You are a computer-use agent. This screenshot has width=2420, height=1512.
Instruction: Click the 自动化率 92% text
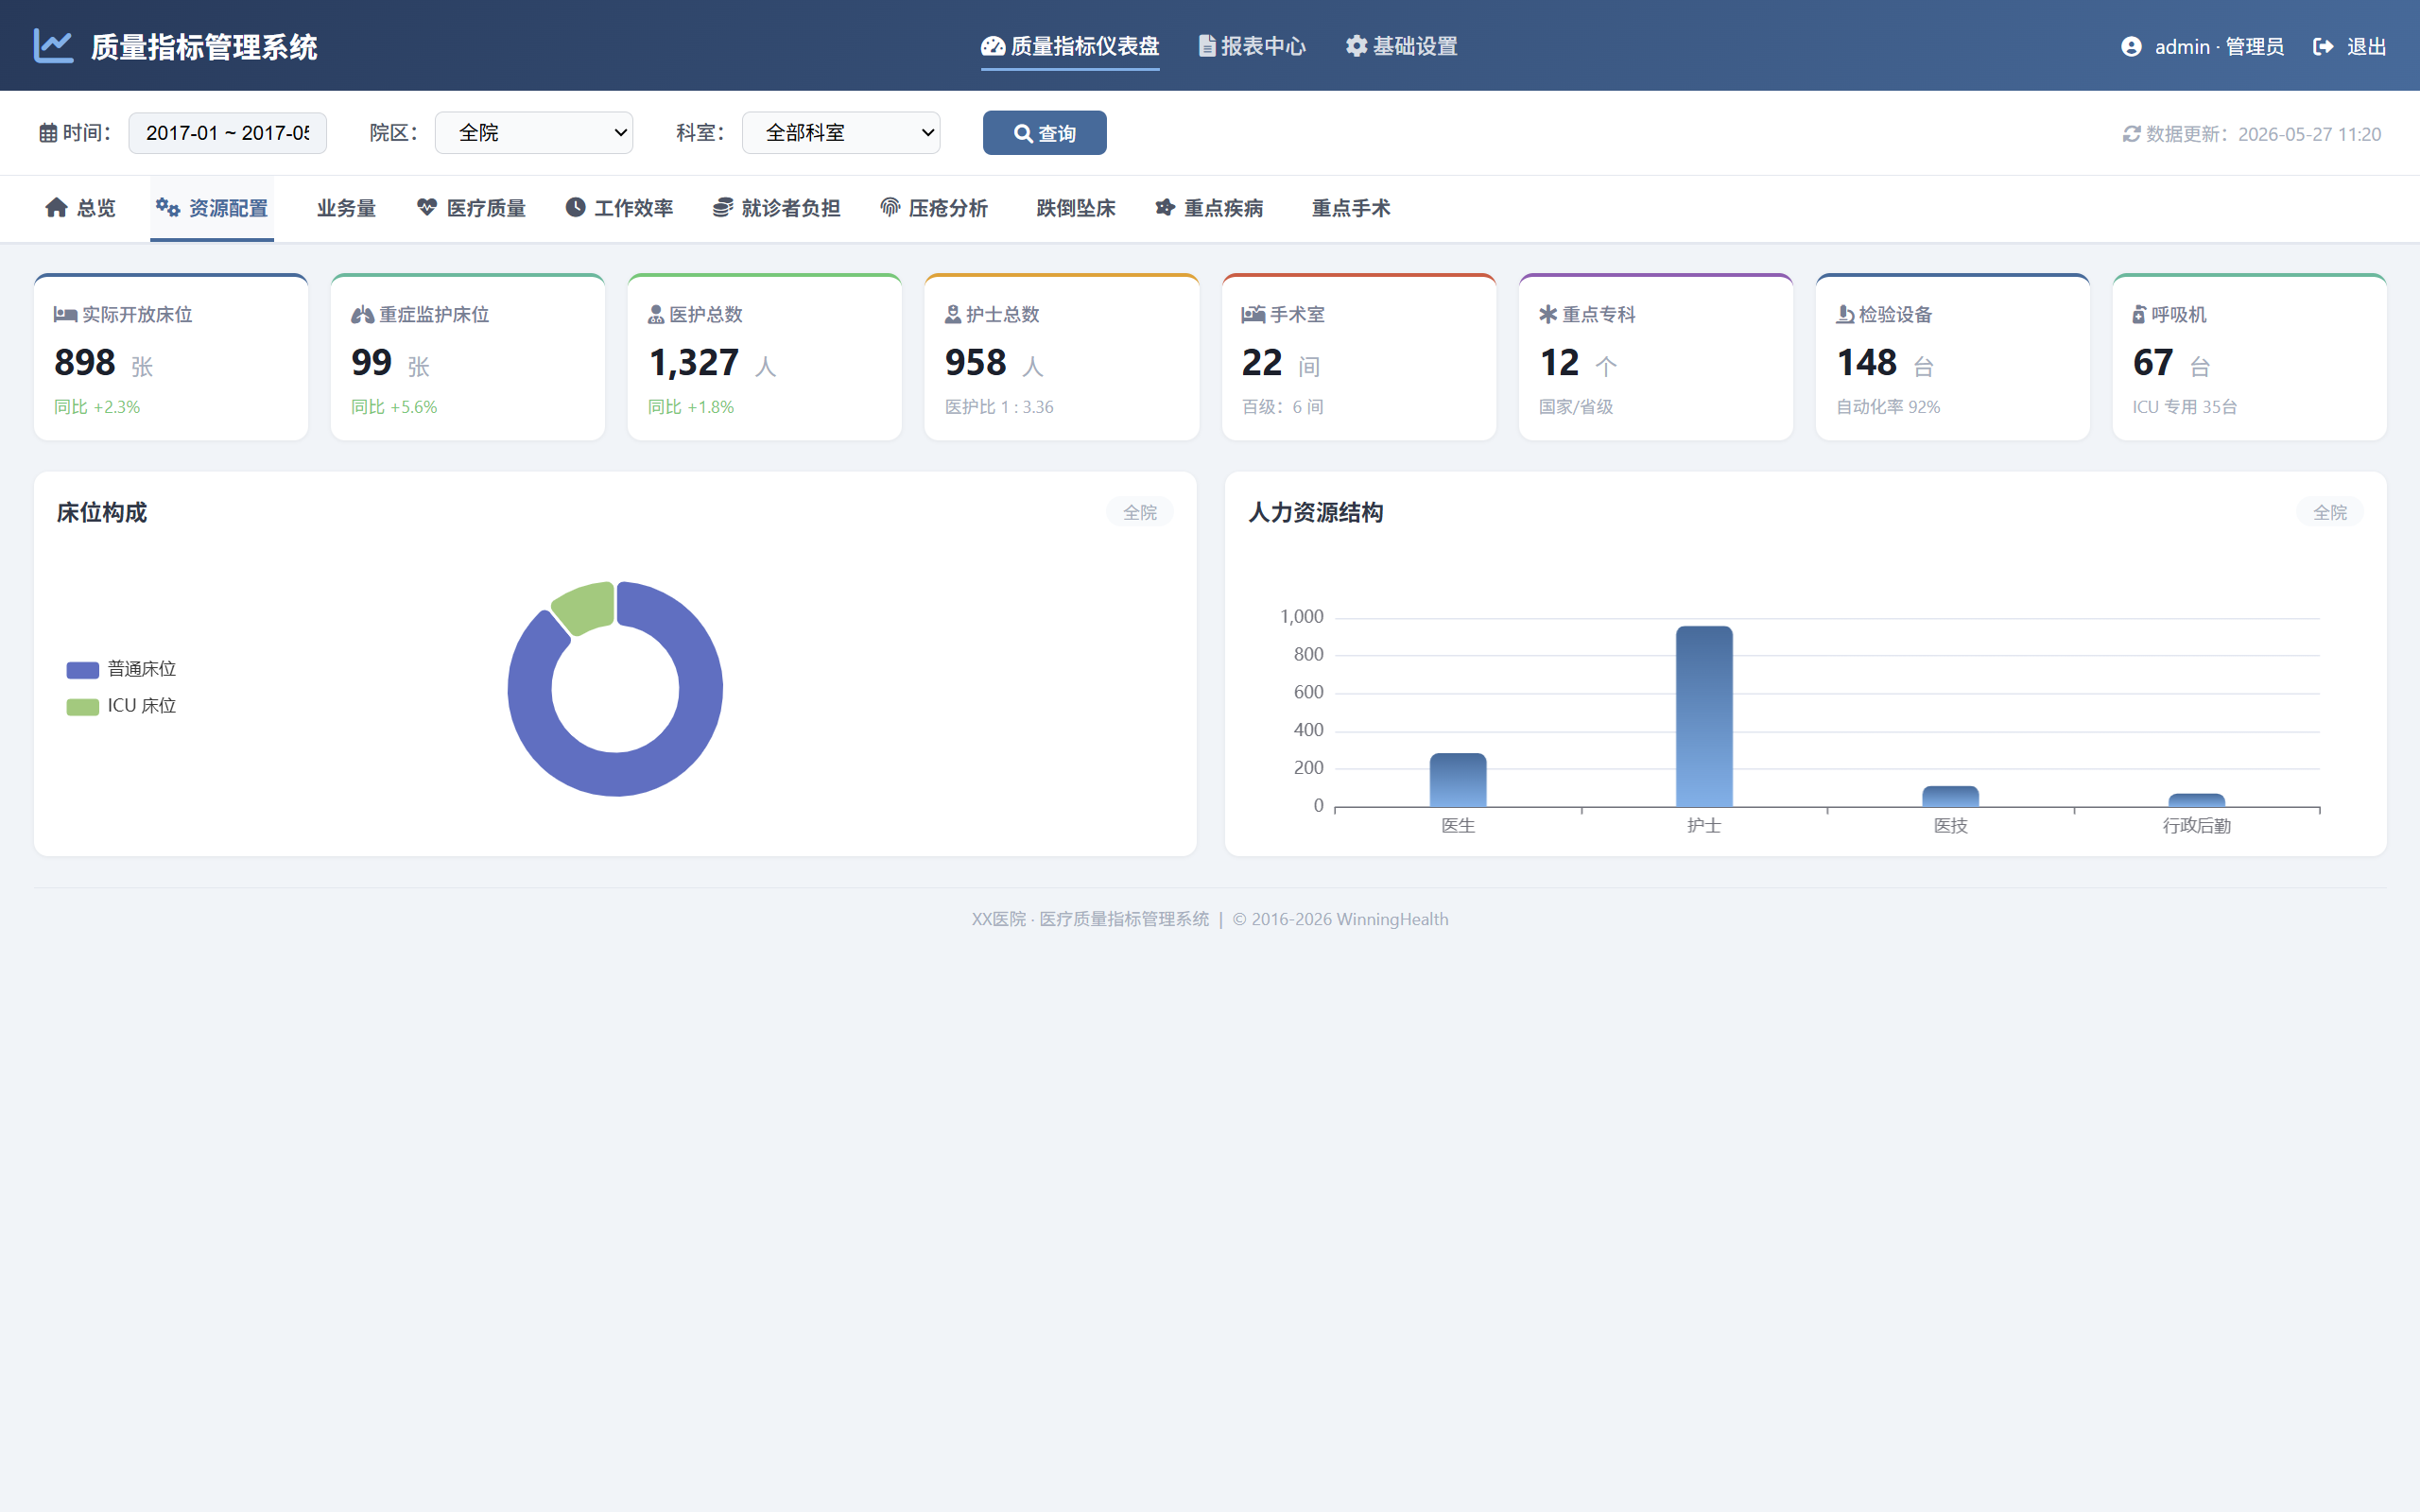[x=1888, y=407]
